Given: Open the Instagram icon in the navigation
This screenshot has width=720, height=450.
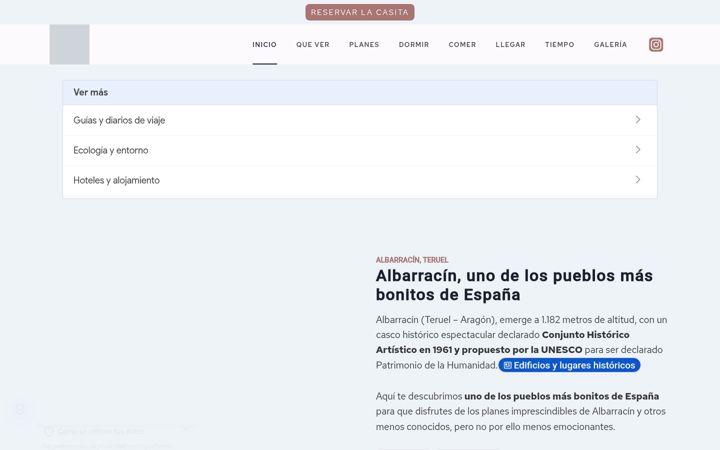Looking at the screenshot, I should [656, 45].
